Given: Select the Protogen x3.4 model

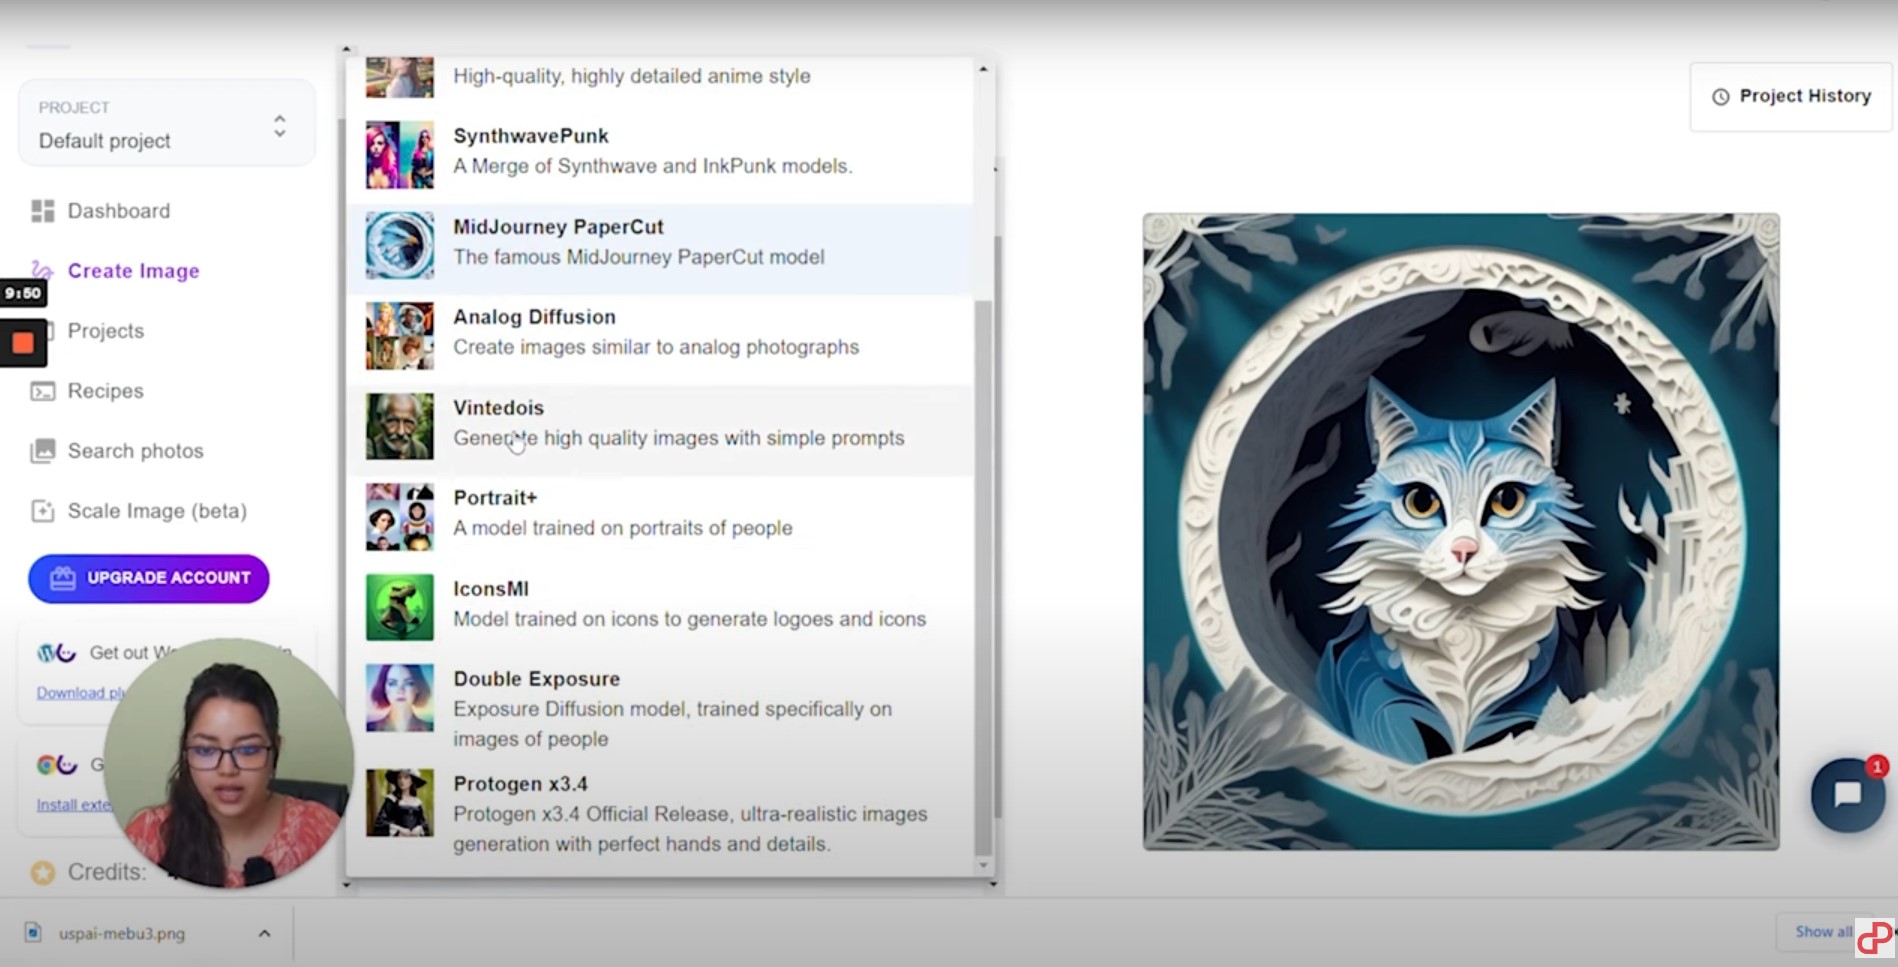Looking at the screenshot, I should click(x=660, y=813).
